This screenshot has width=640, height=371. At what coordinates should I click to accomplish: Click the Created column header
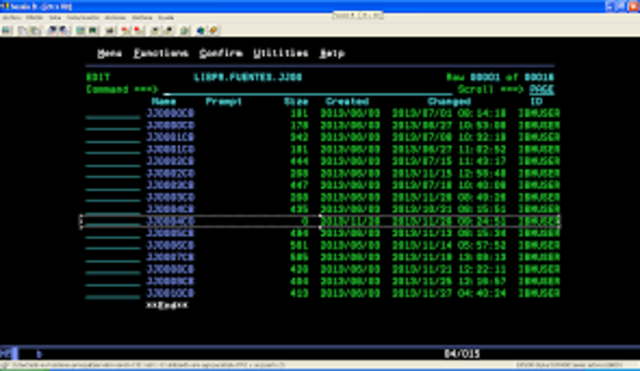tap(347, 102)
